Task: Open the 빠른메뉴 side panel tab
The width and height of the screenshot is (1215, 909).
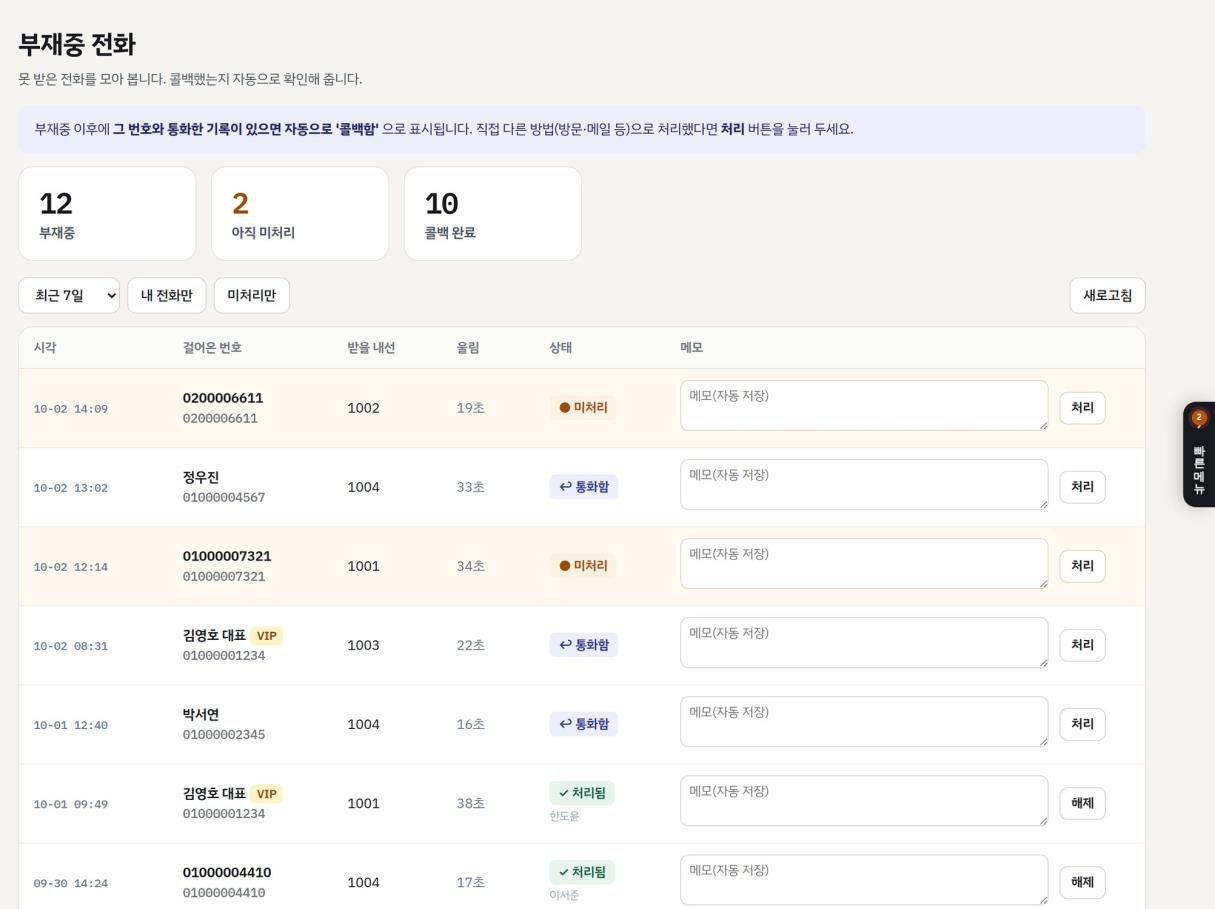Action: tap(1199, 455)
